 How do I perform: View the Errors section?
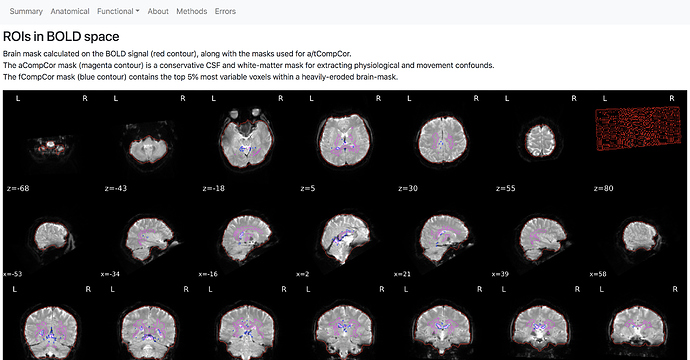coord(225,11)
